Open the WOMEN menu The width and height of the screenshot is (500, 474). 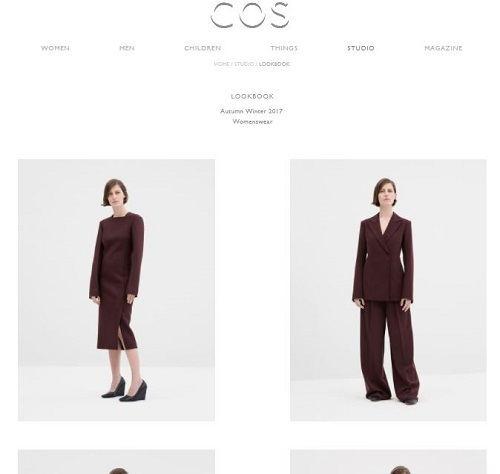[x=55, y=48]
